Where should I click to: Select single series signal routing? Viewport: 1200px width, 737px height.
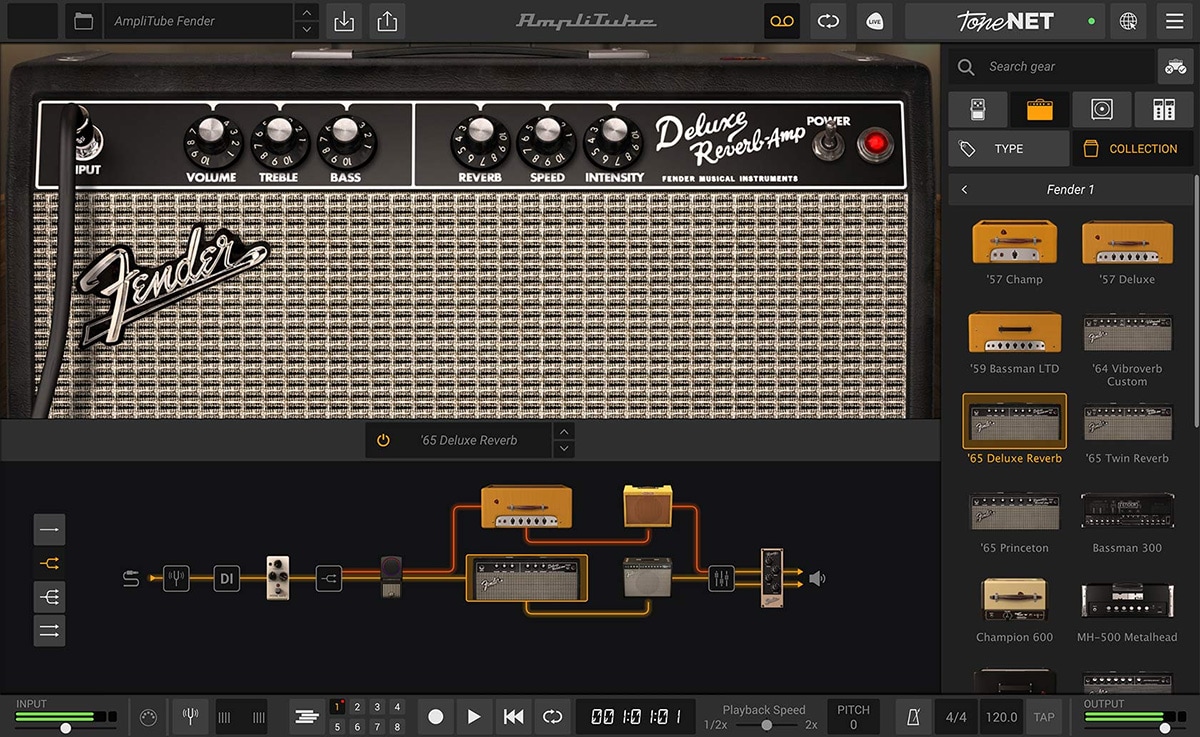[49, 529]
